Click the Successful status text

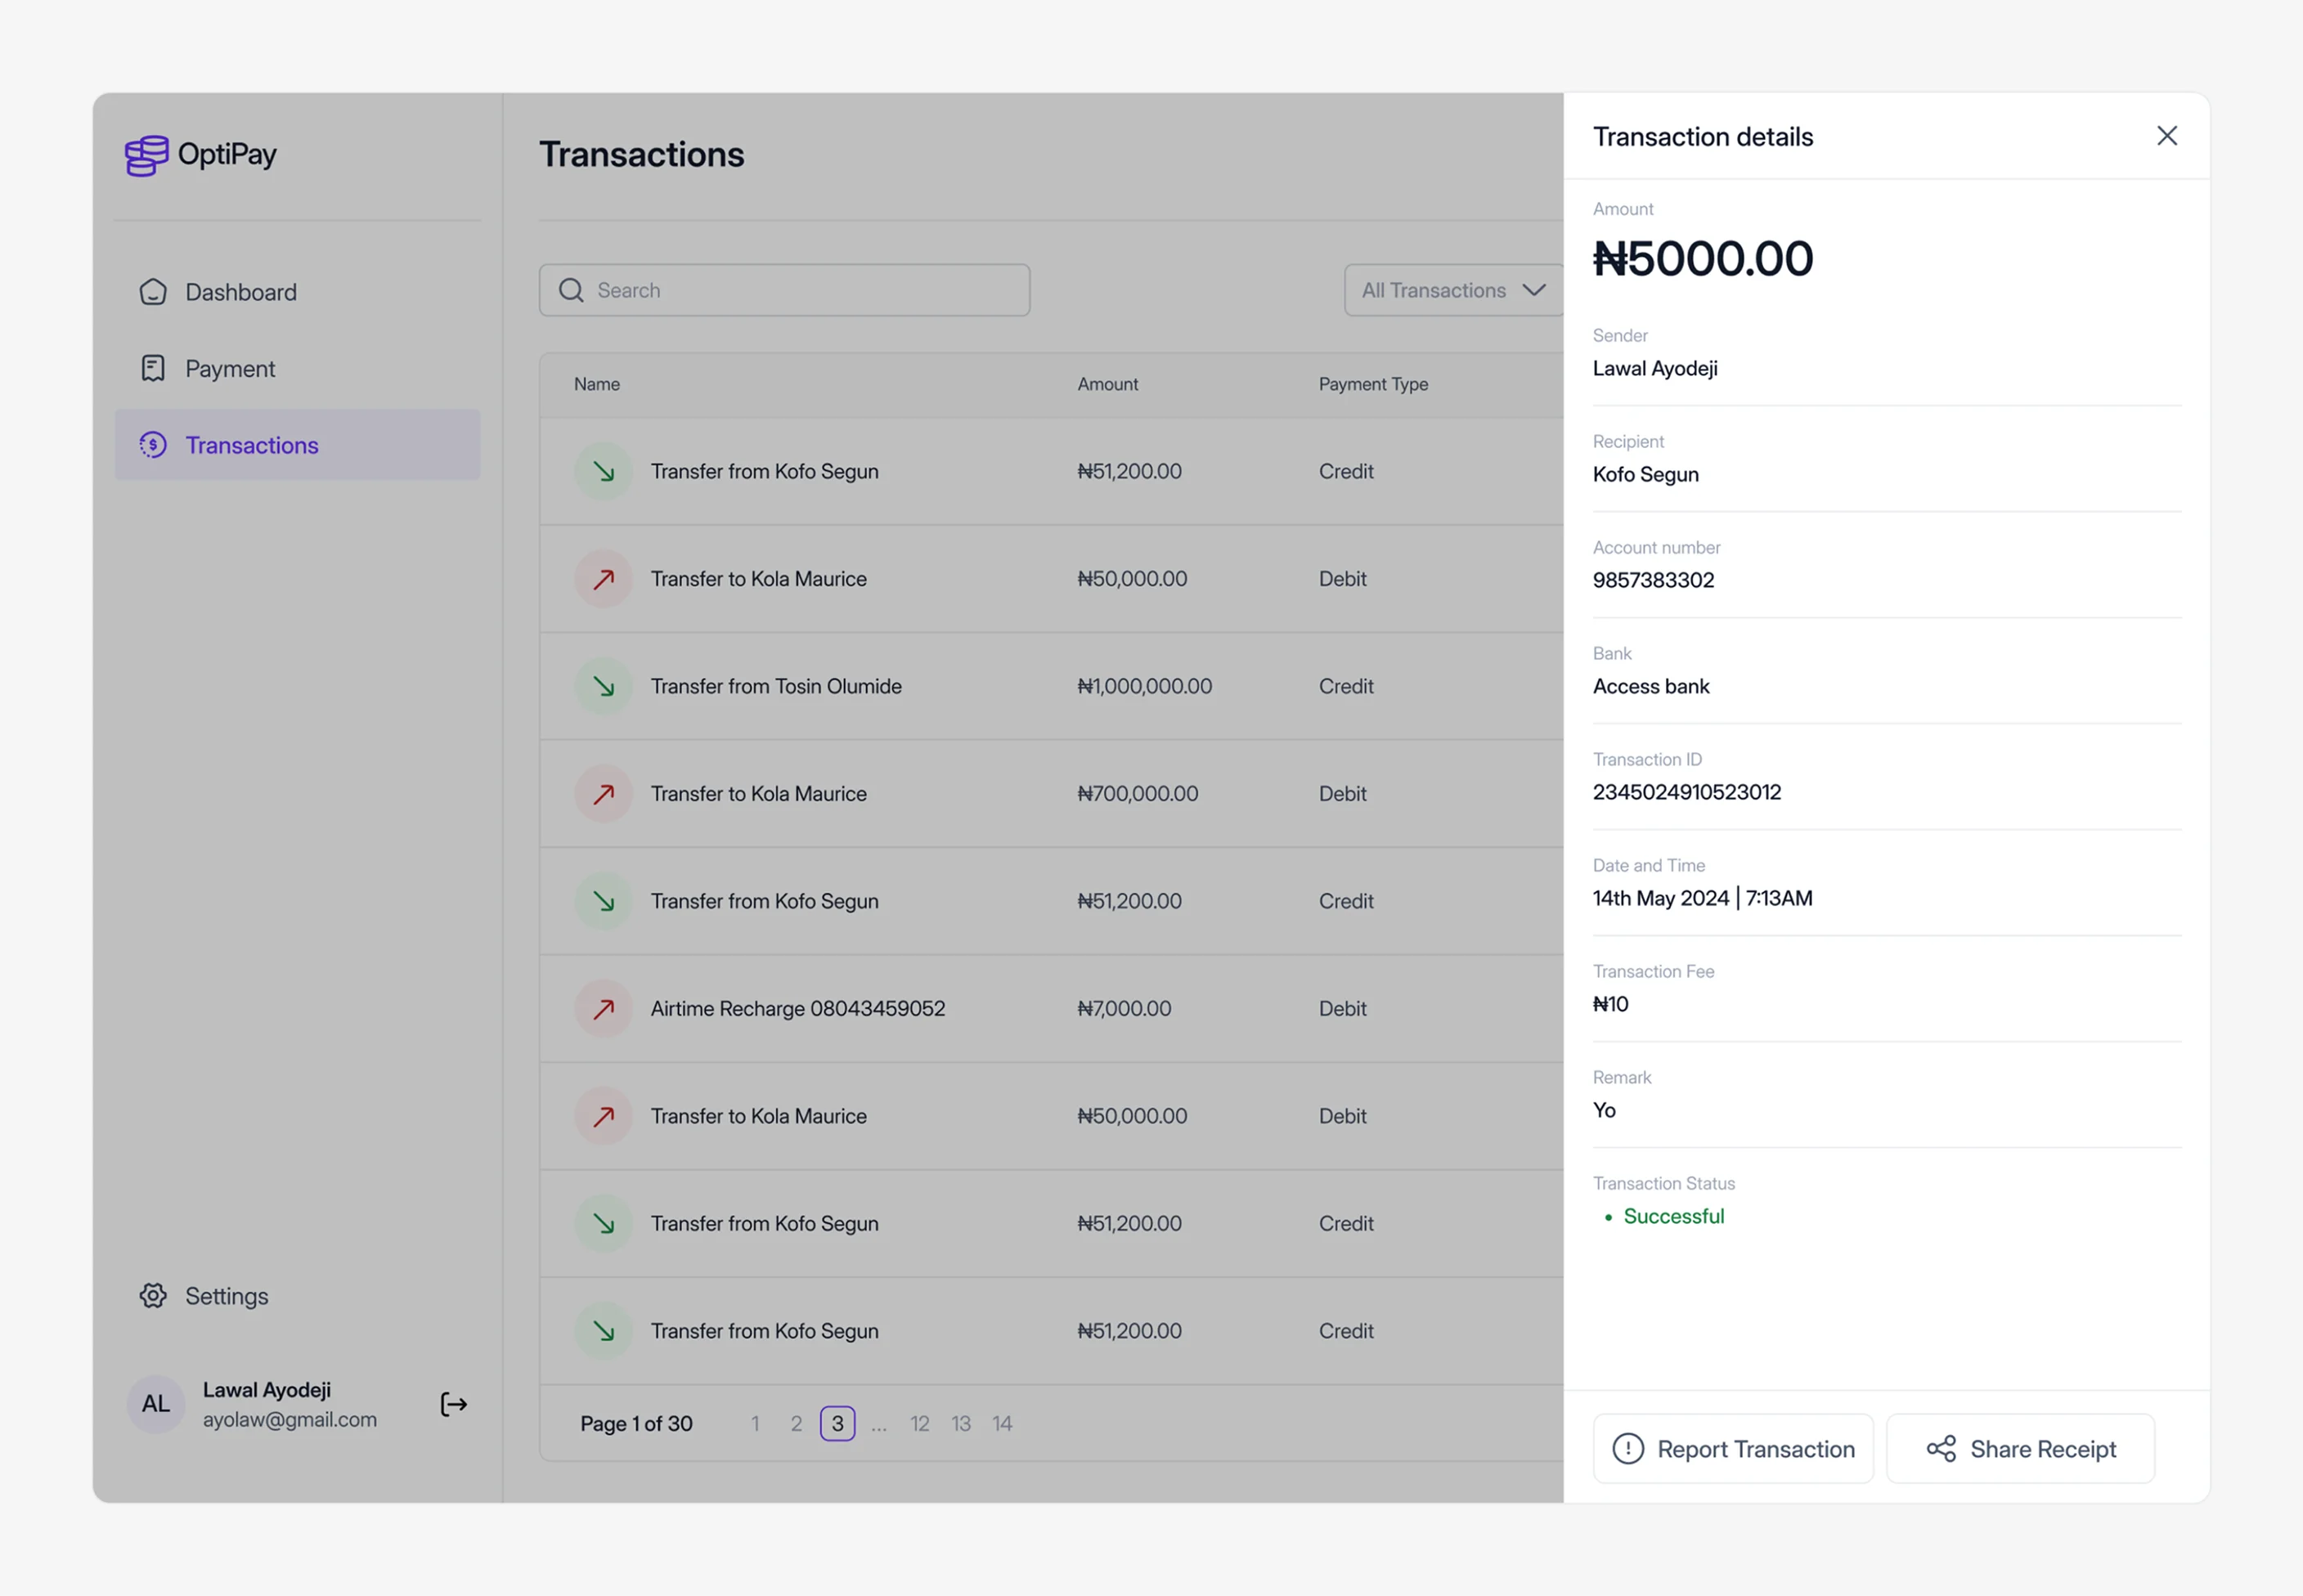pos(1674,1216)
